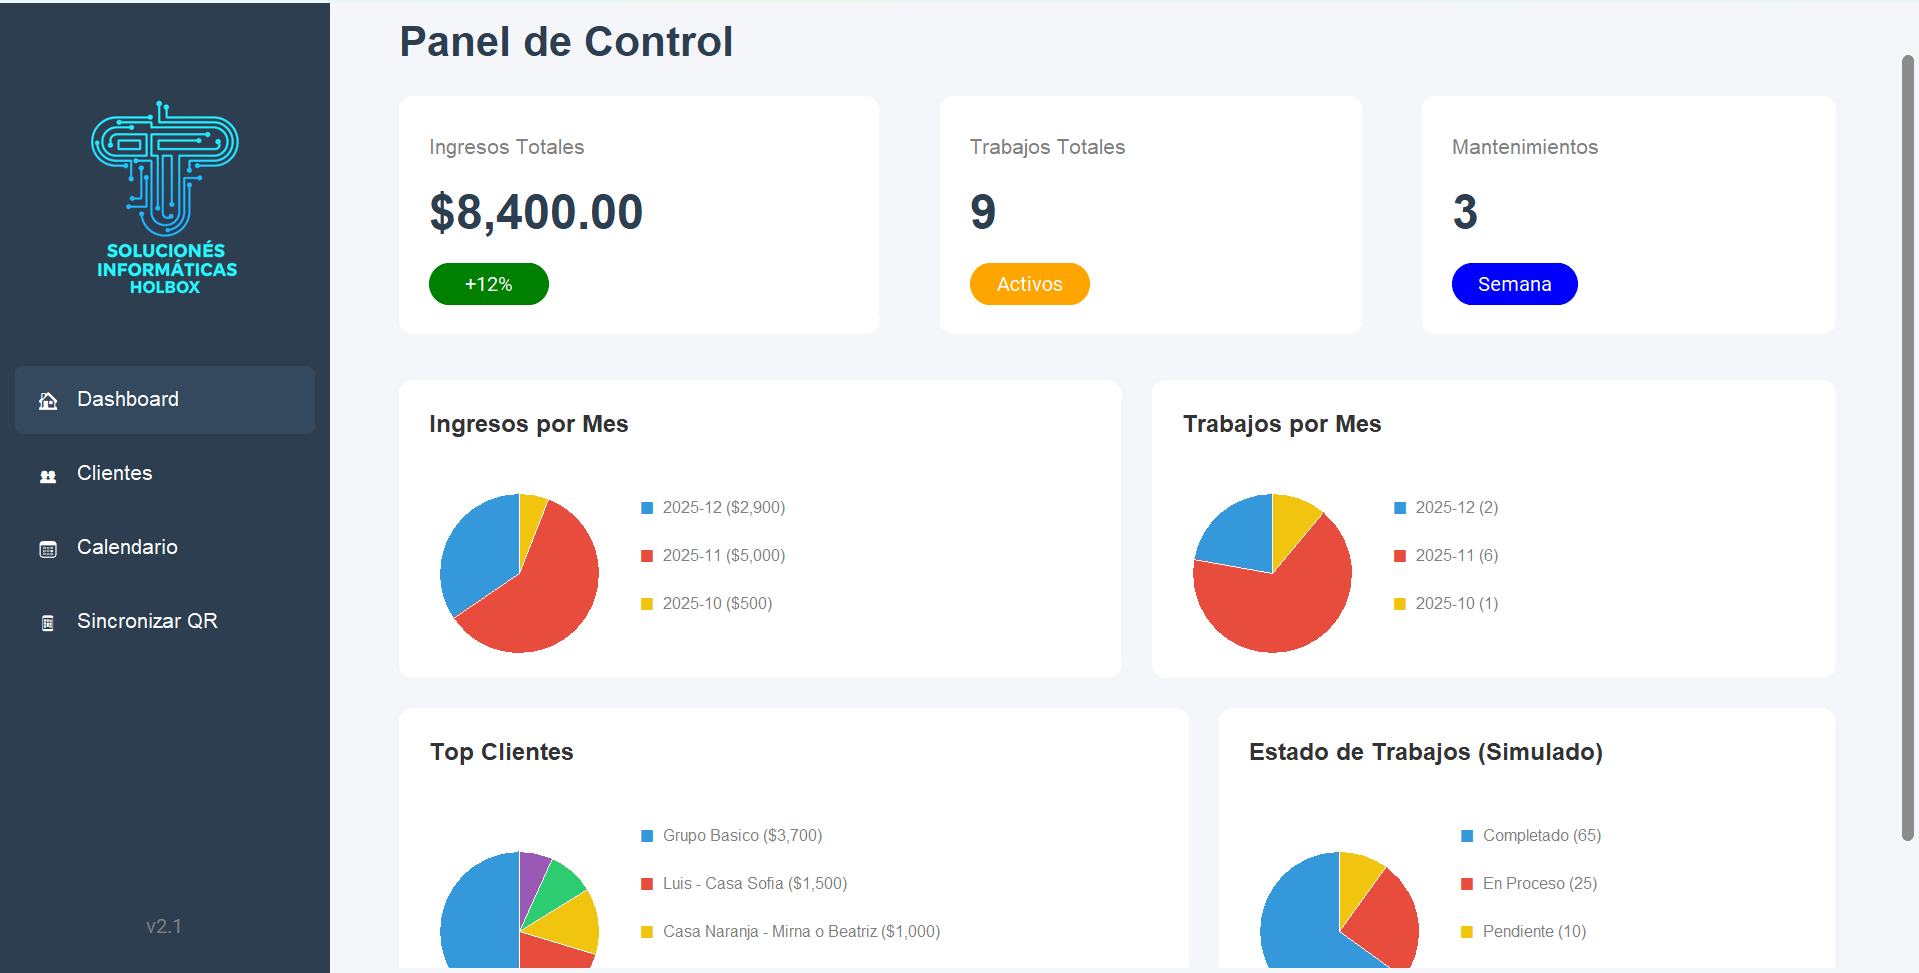Switch to the Clientes section
The height and width of the screenshot is (973, 1919).
[x=114, y=473]
